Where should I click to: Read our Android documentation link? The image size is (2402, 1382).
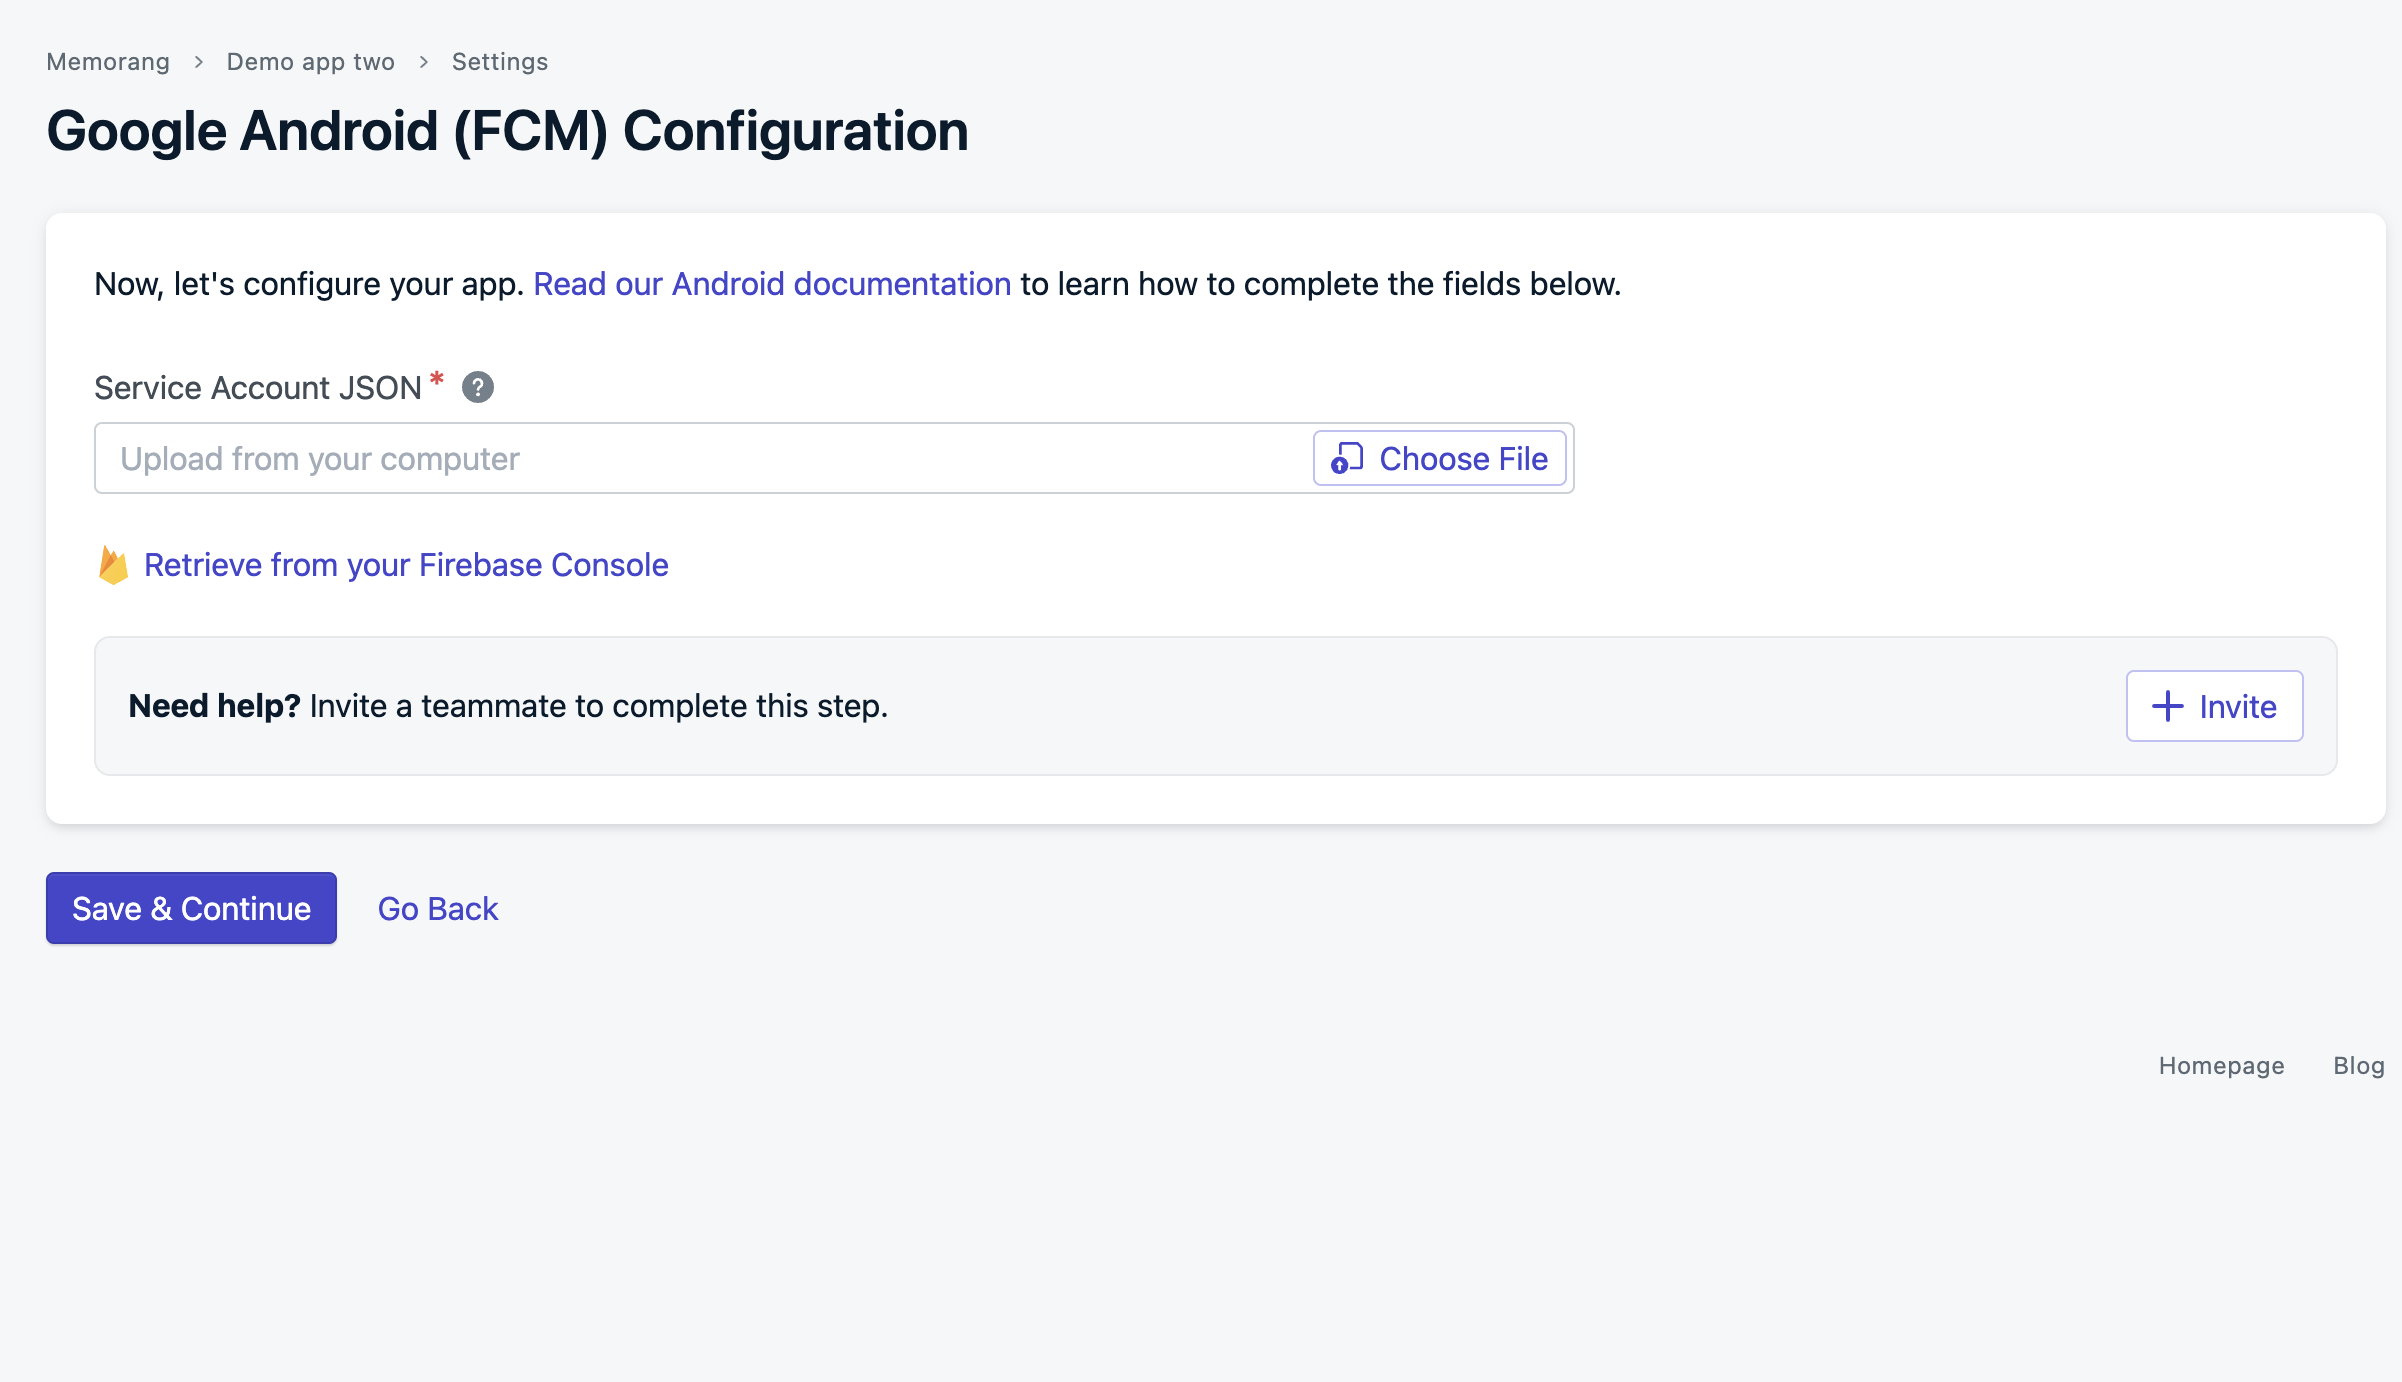772,284
